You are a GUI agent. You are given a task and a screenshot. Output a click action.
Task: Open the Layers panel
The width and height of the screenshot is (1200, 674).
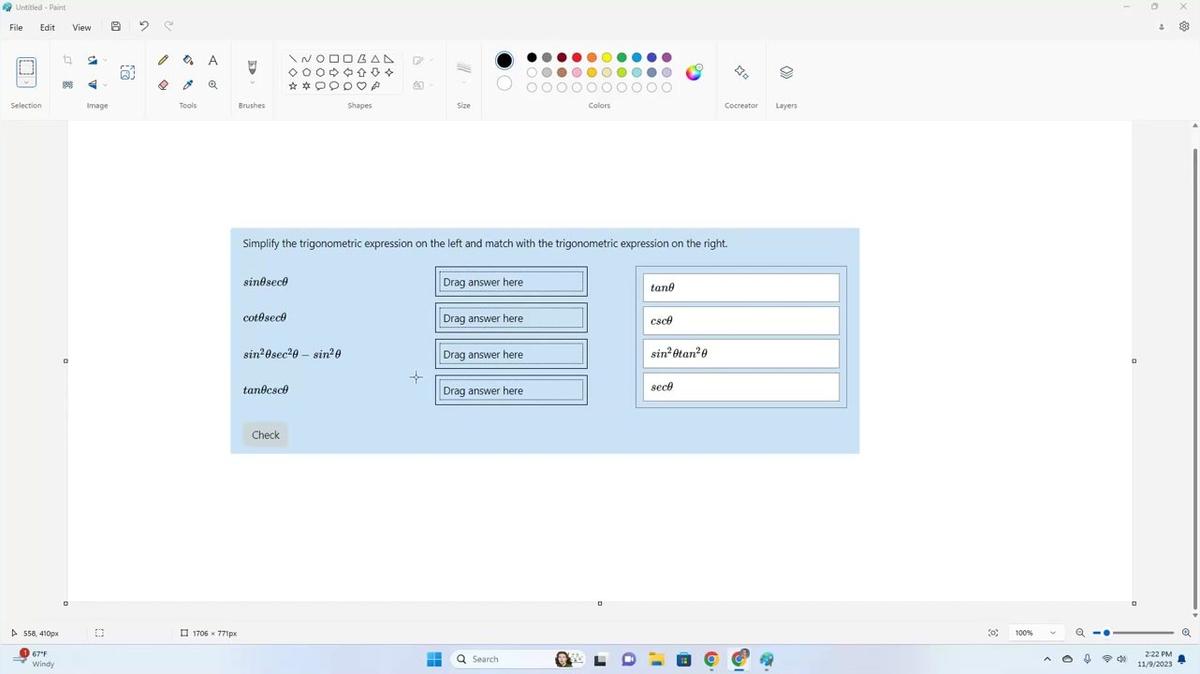[786, 73]
